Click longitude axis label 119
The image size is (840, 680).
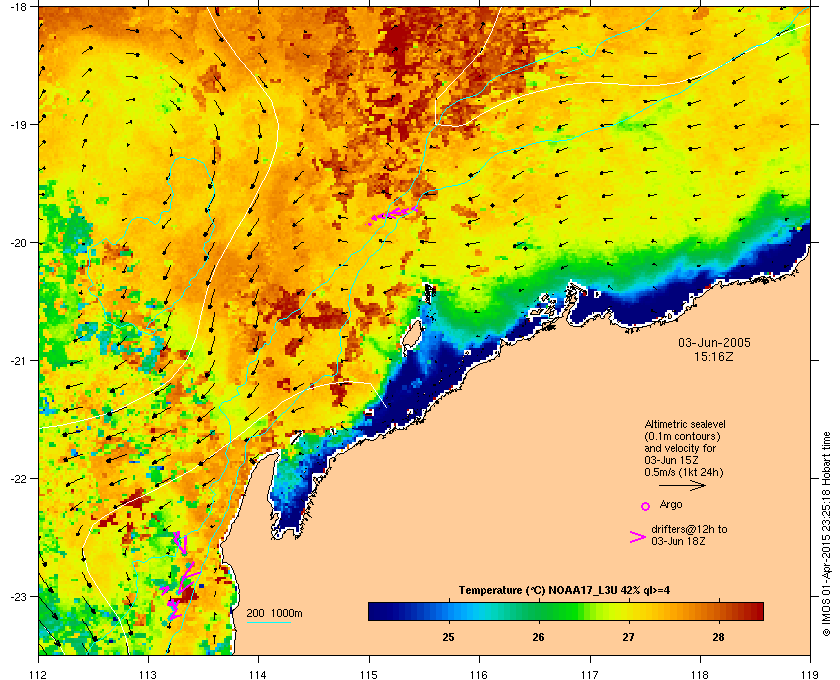811,675
